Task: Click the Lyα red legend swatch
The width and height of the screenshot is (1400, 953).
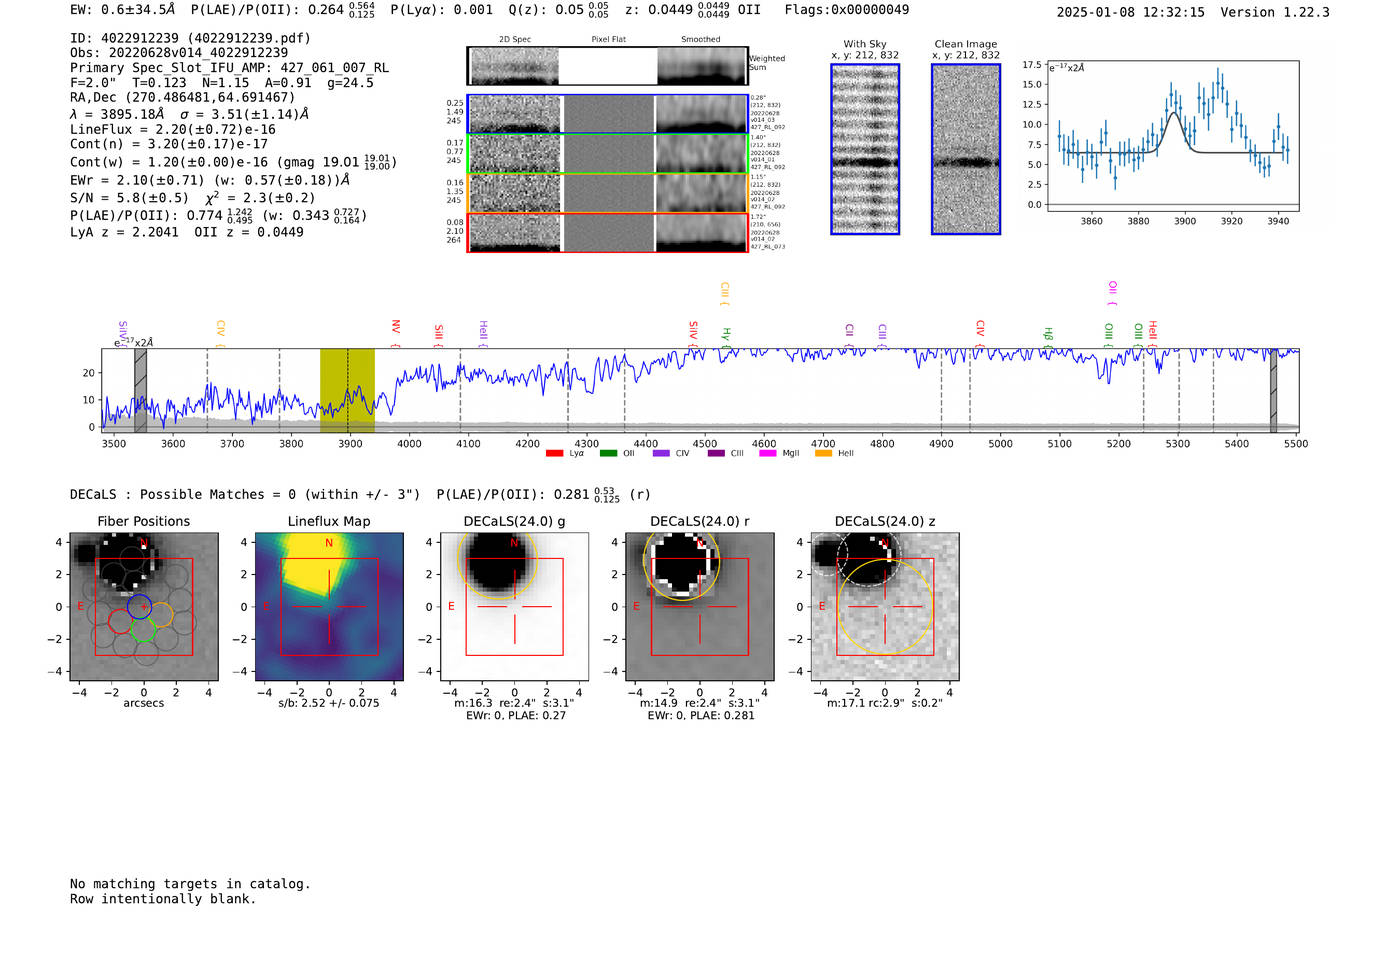Action: pos(554,453)
